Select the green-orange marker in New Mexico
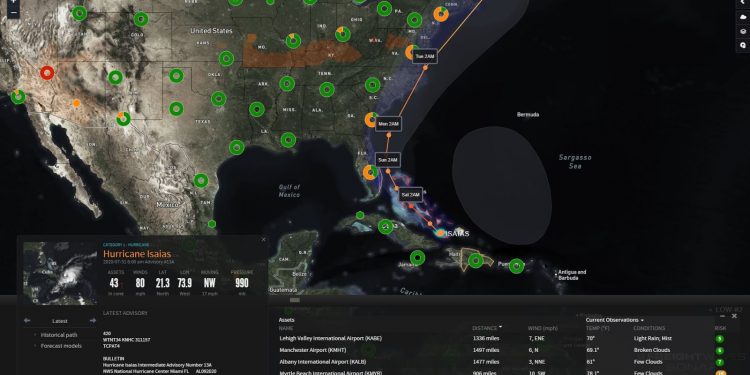This screenshot has height=375, width=750. click(123, 118)
